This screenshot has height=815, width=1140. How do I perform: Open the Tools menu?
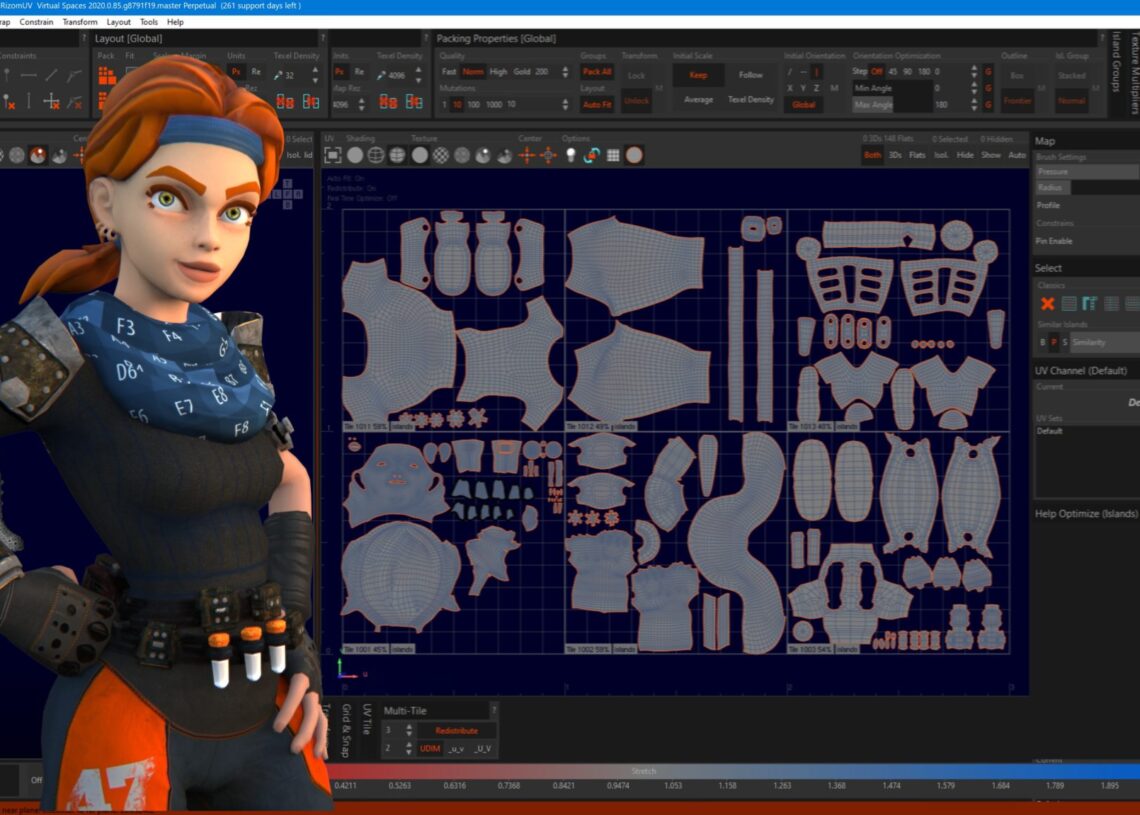[x=148, y=22]
